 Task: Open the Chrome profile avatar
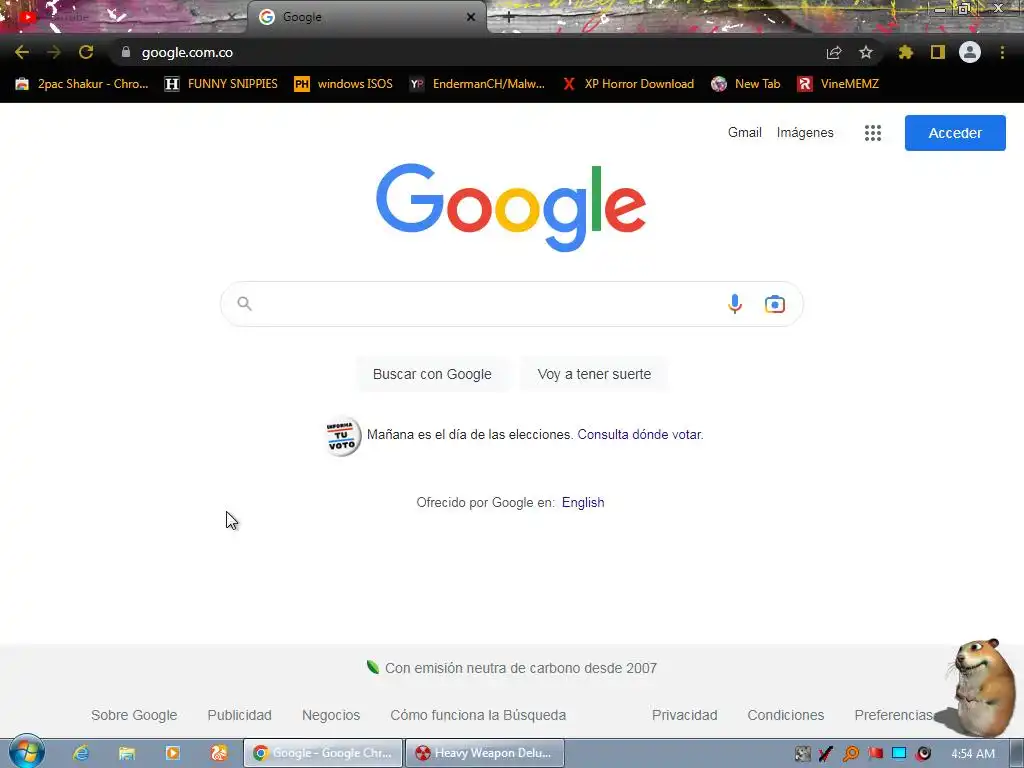pos(970,52)
